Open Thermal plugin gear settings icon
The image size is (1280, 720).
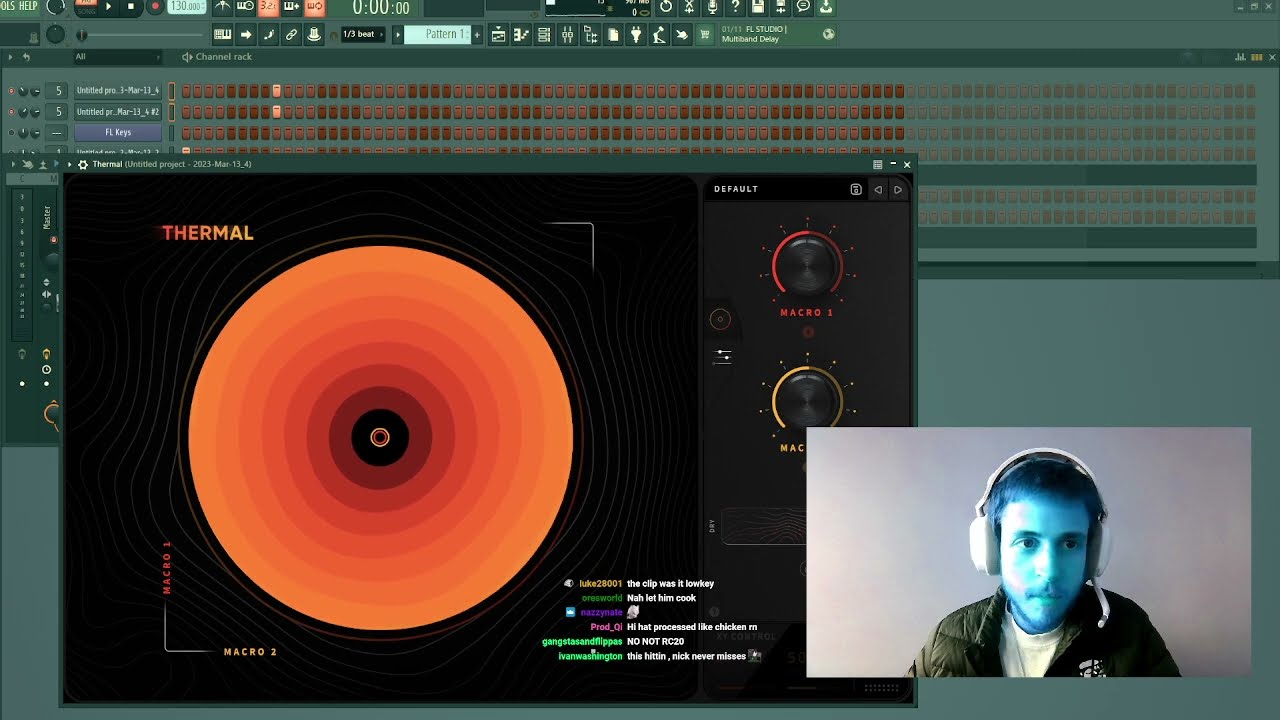[83, 164]
